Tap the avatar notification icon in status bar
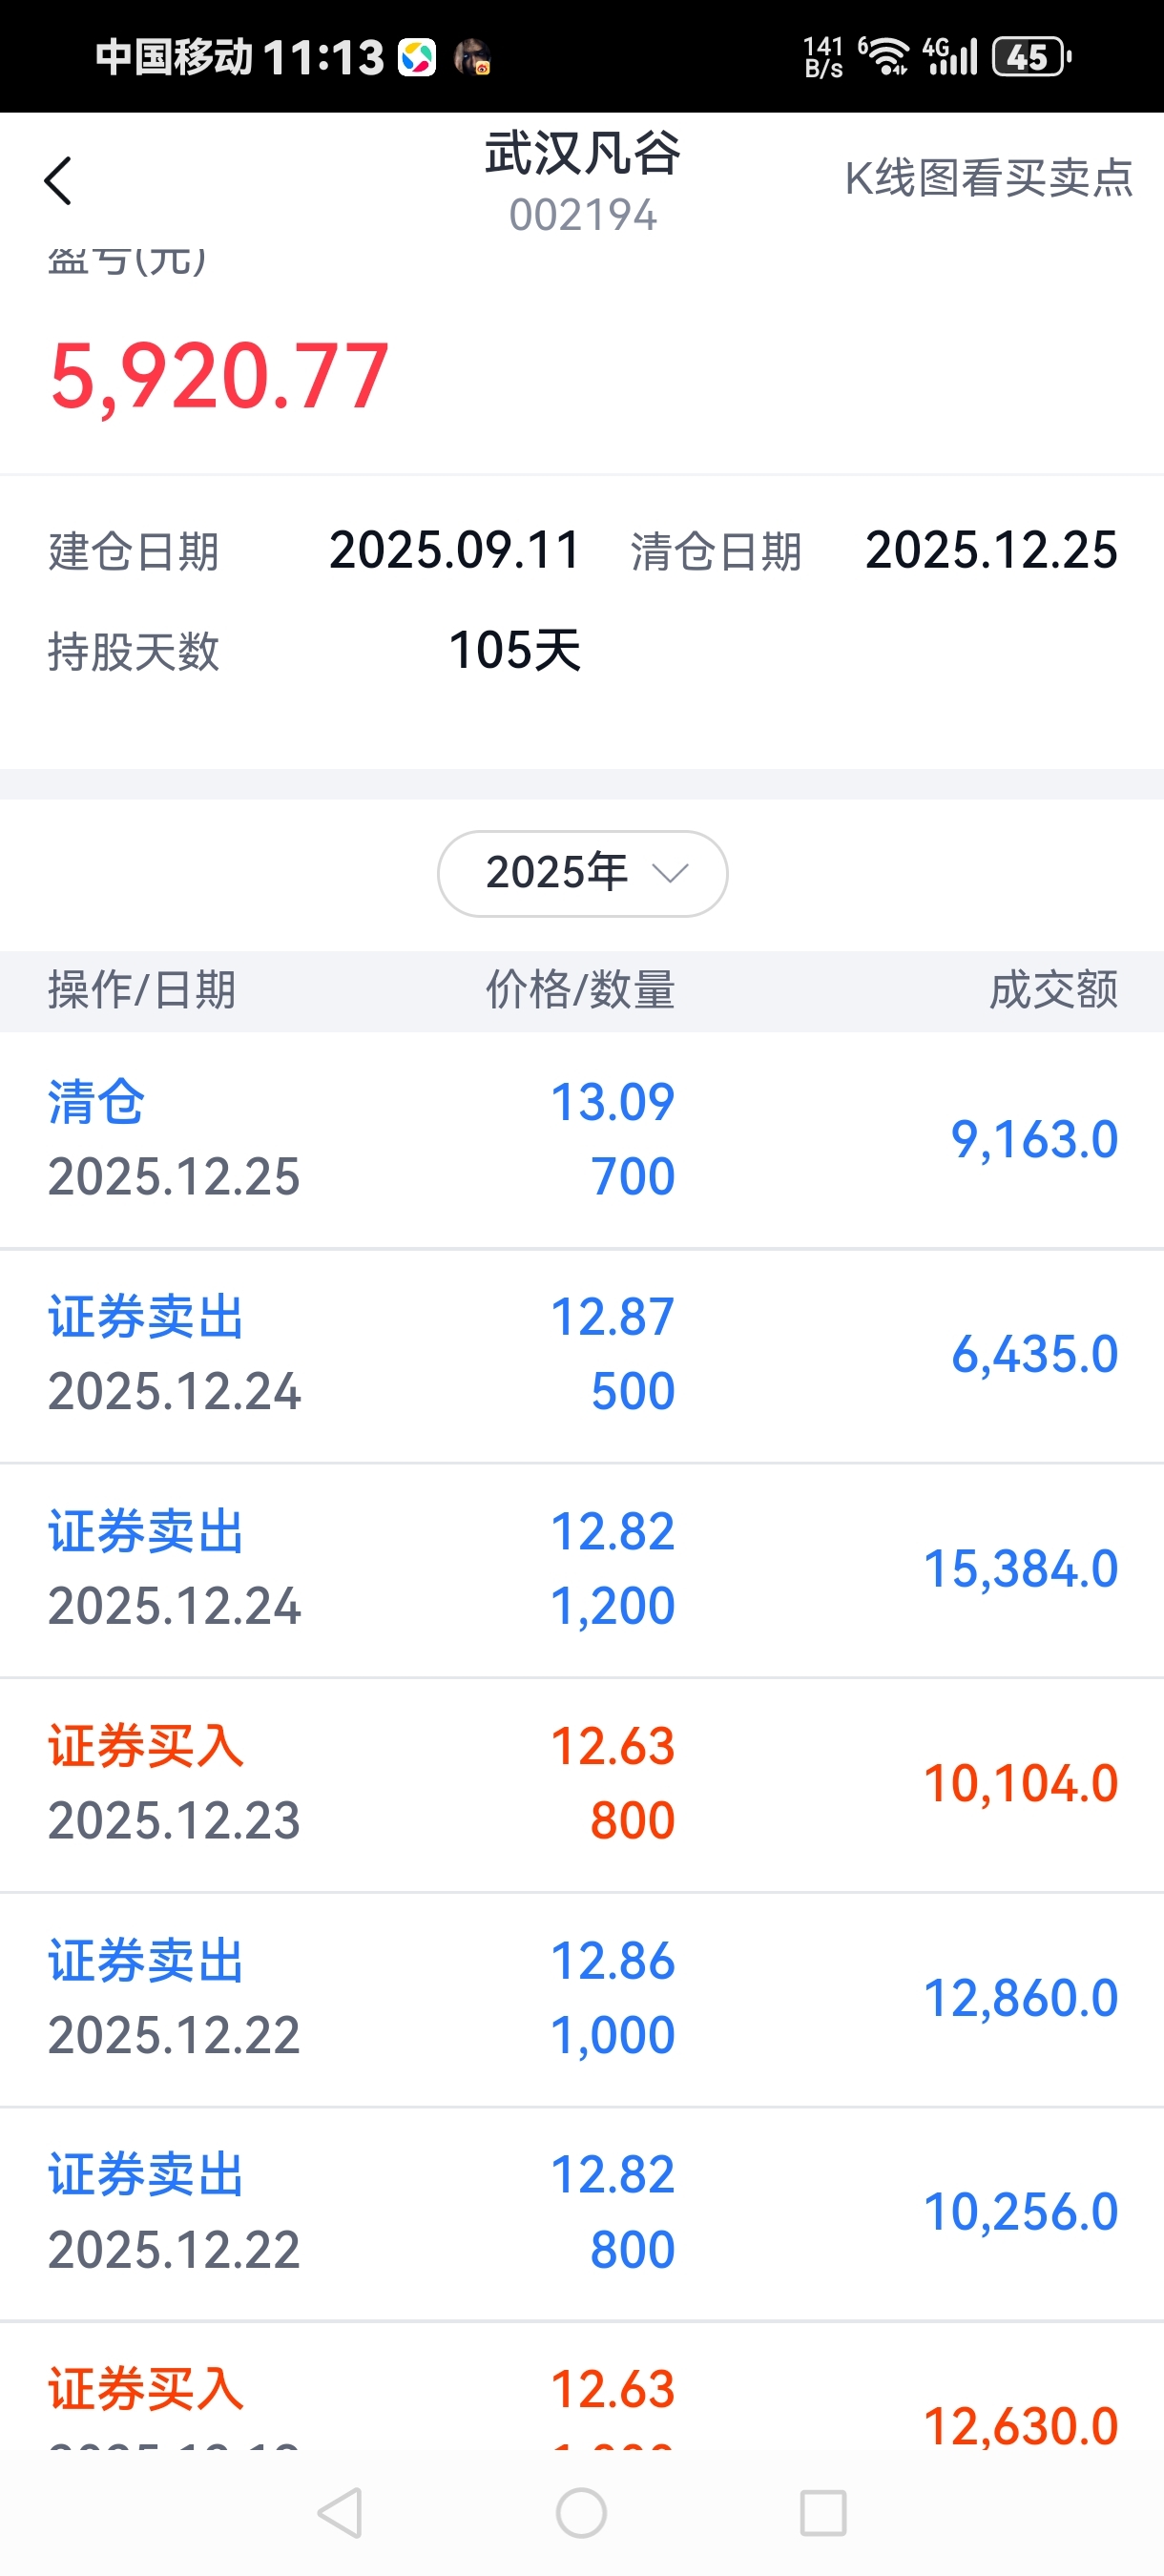1164x2576 pixels. (x=472, y=57)
